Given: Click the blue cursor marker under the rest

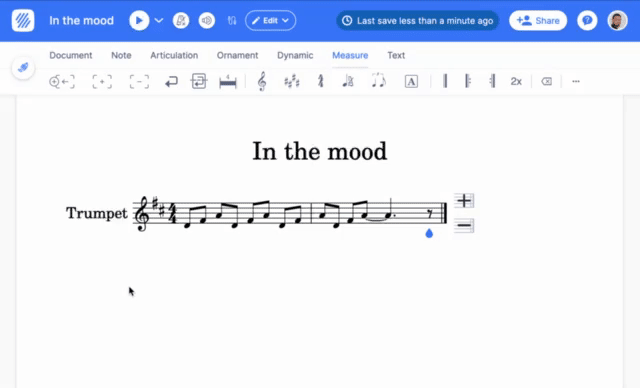Looking at the screenshot, I should point(429,233).
